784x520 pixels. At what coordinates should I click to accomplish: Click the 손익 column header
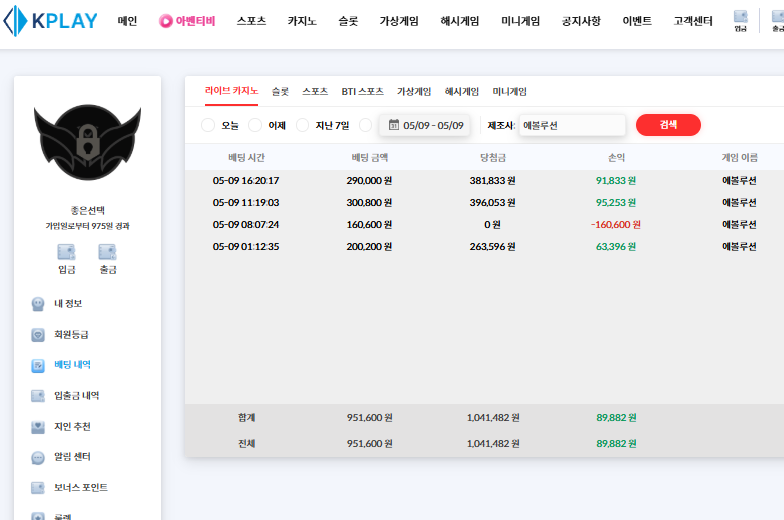[x=616, y=158]
